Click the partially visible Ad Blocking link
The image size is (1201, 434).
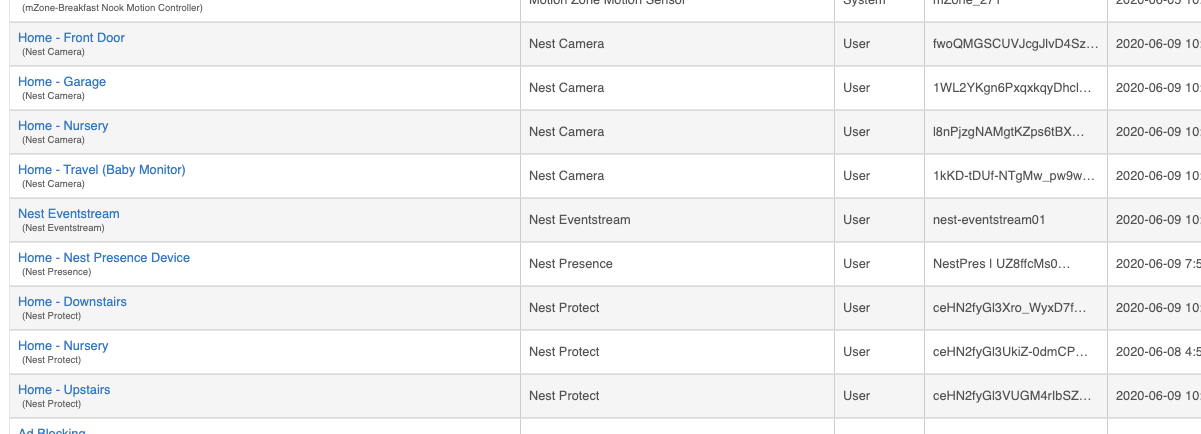point(51,431)
